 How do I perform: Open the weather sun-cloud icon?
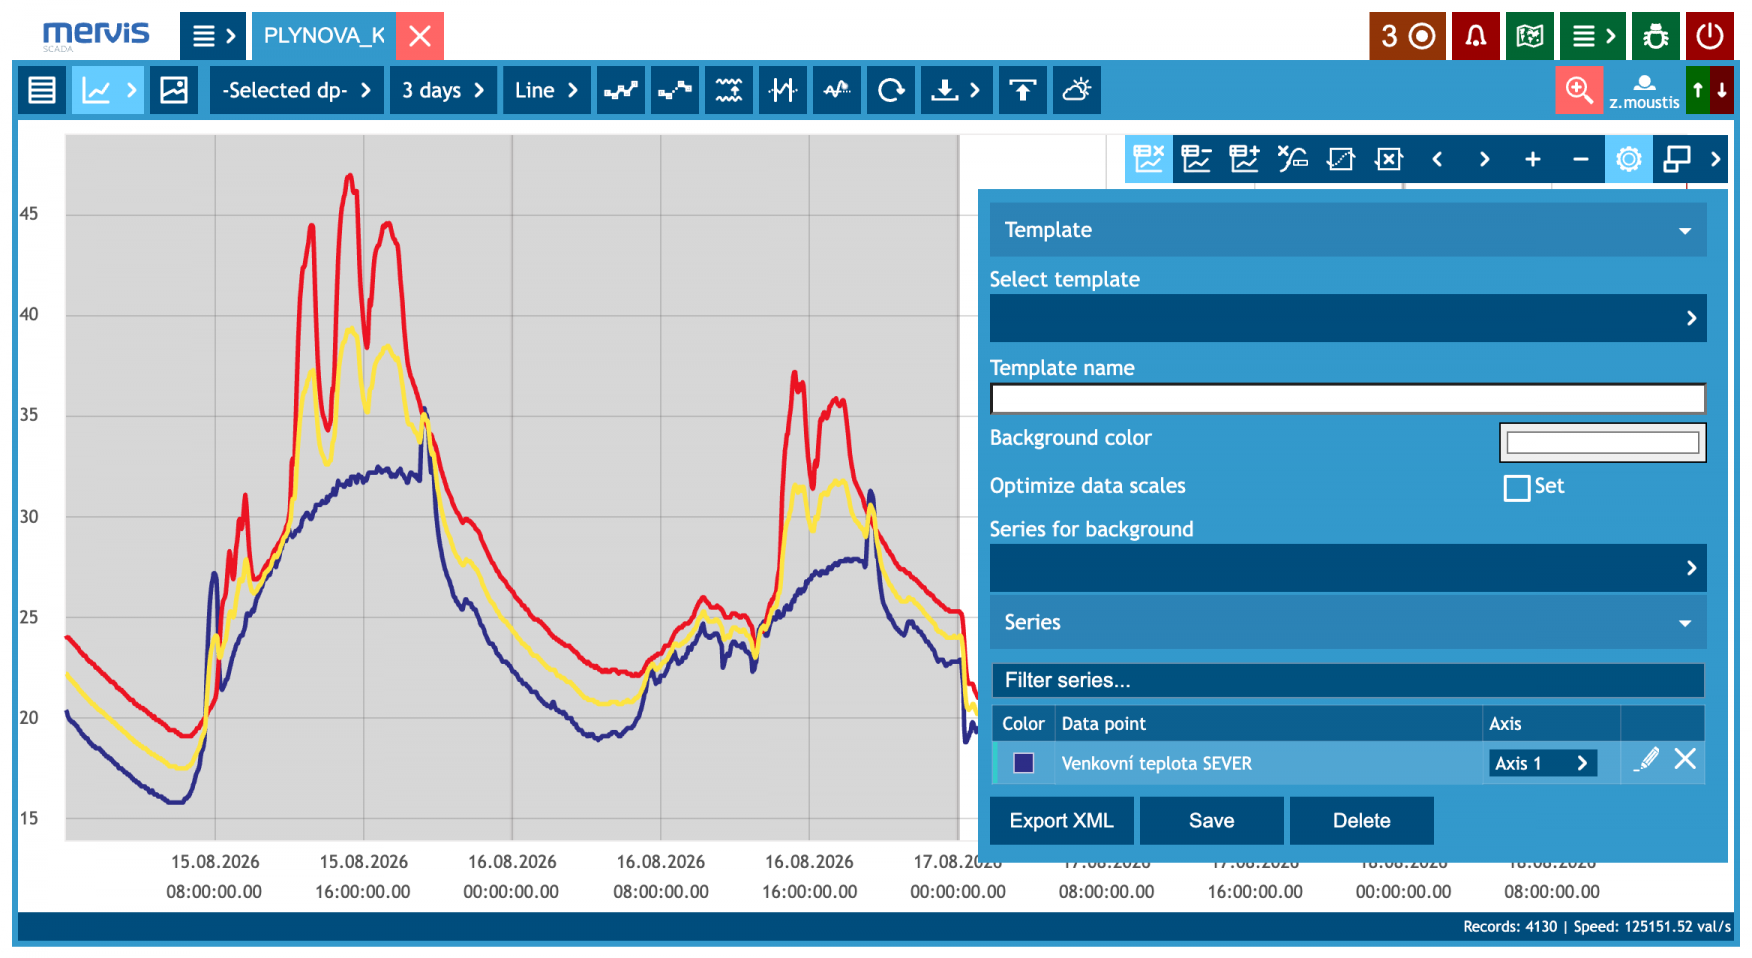pyautogui.click(x=1077, y=90)
